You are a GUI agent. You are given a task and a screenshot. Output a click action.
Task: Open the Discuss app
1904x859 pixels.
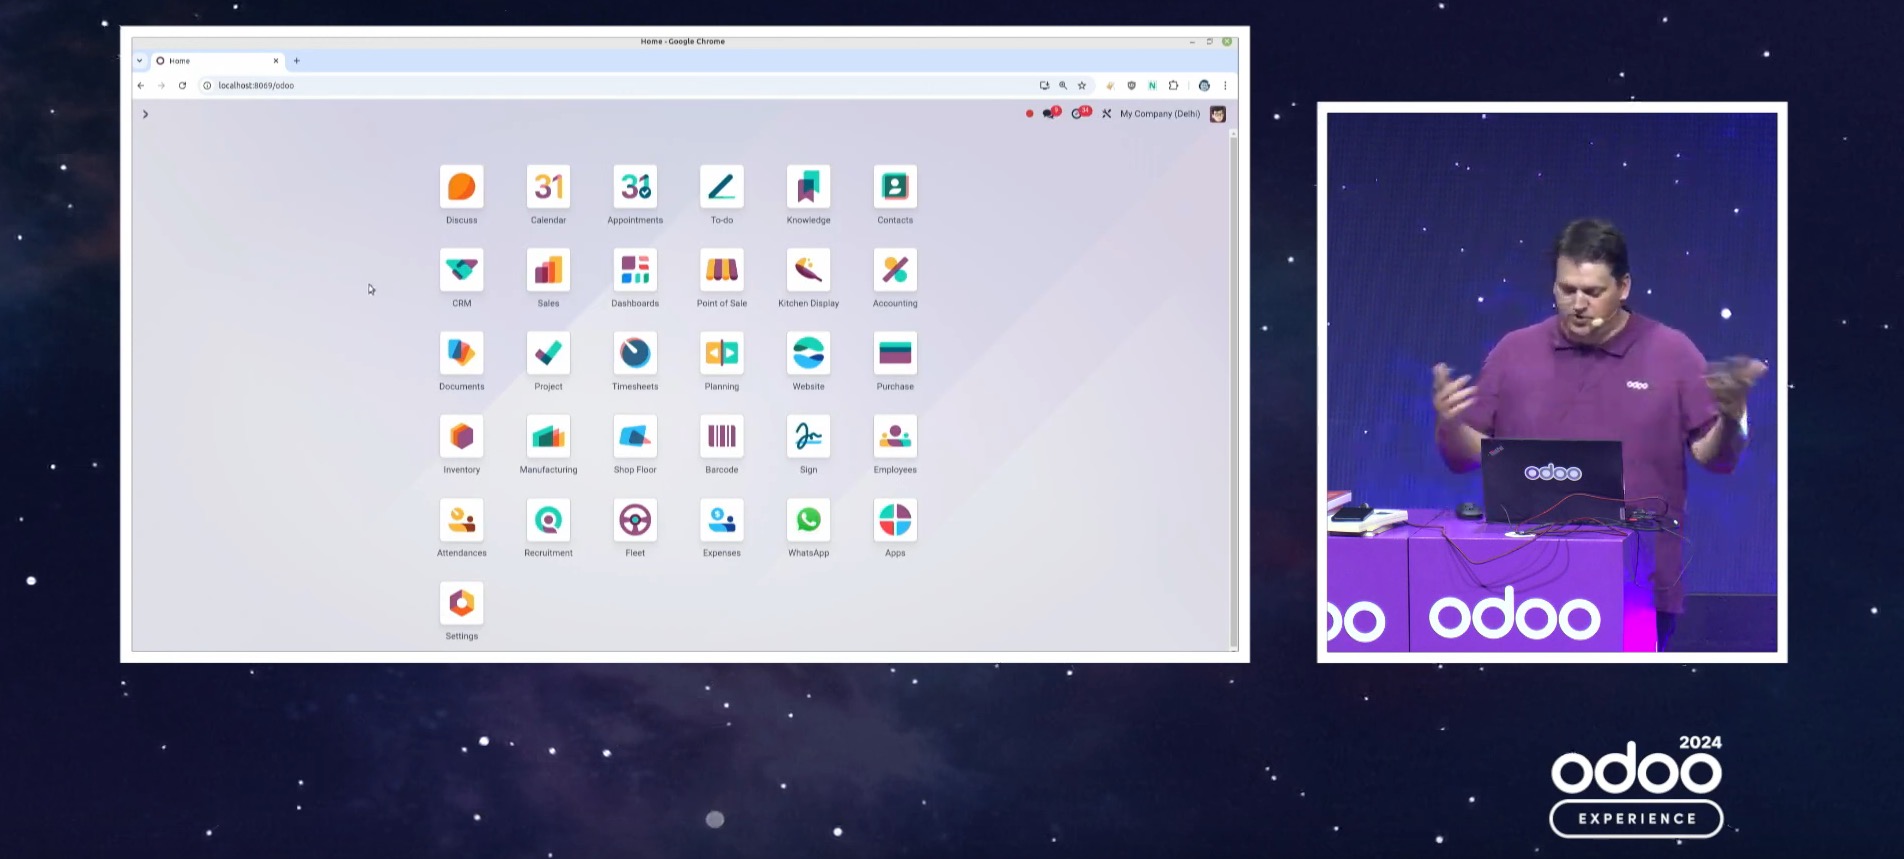point(461,187)
